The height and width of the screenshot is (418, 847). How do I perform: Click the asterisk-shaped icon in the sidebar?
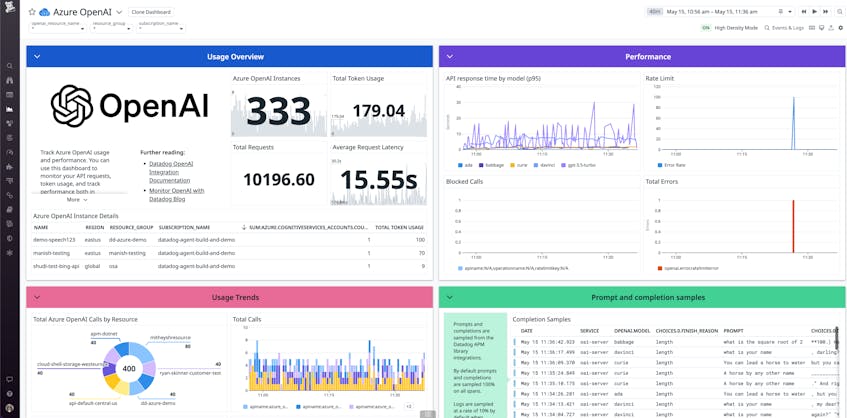coord(9,252)
